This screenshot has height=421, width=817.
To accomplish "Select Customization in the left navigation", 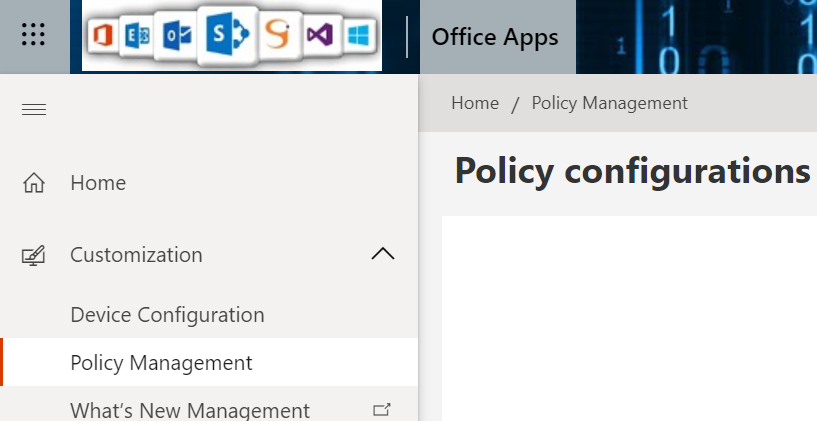I will point(136,255).
